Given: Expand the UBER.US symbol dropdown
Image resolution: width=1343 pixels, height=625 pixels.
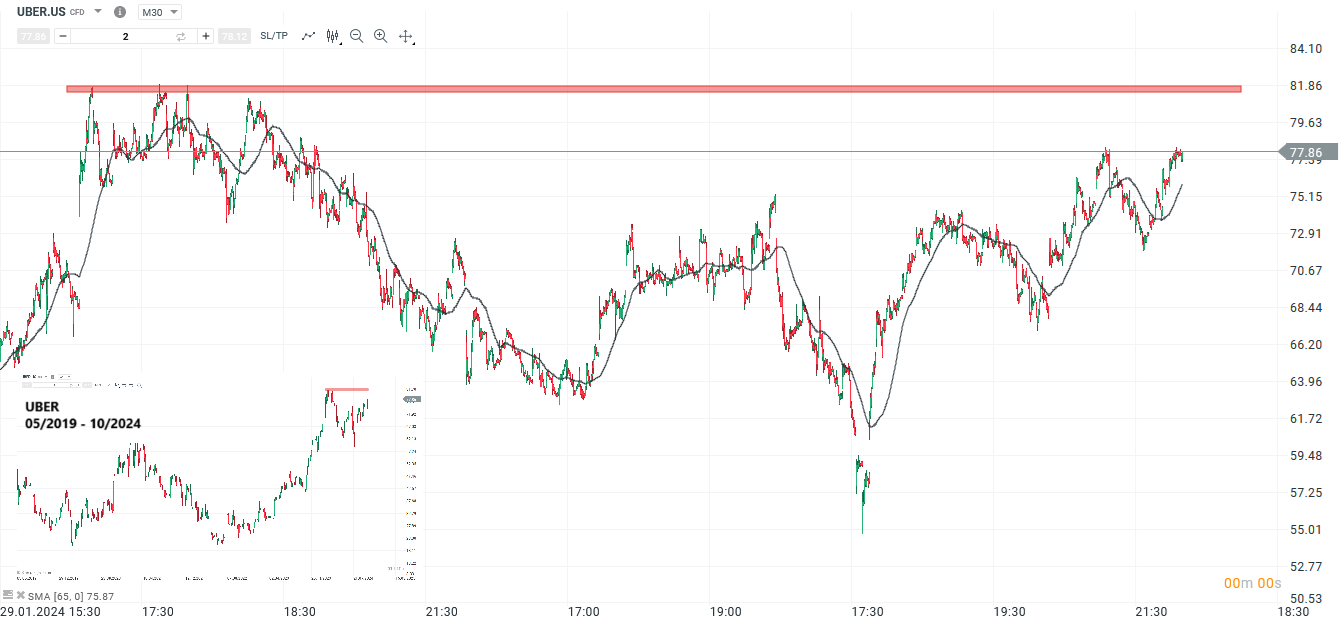Looking at the screenshot, I should pyautogui.click(x=97, y=11).
